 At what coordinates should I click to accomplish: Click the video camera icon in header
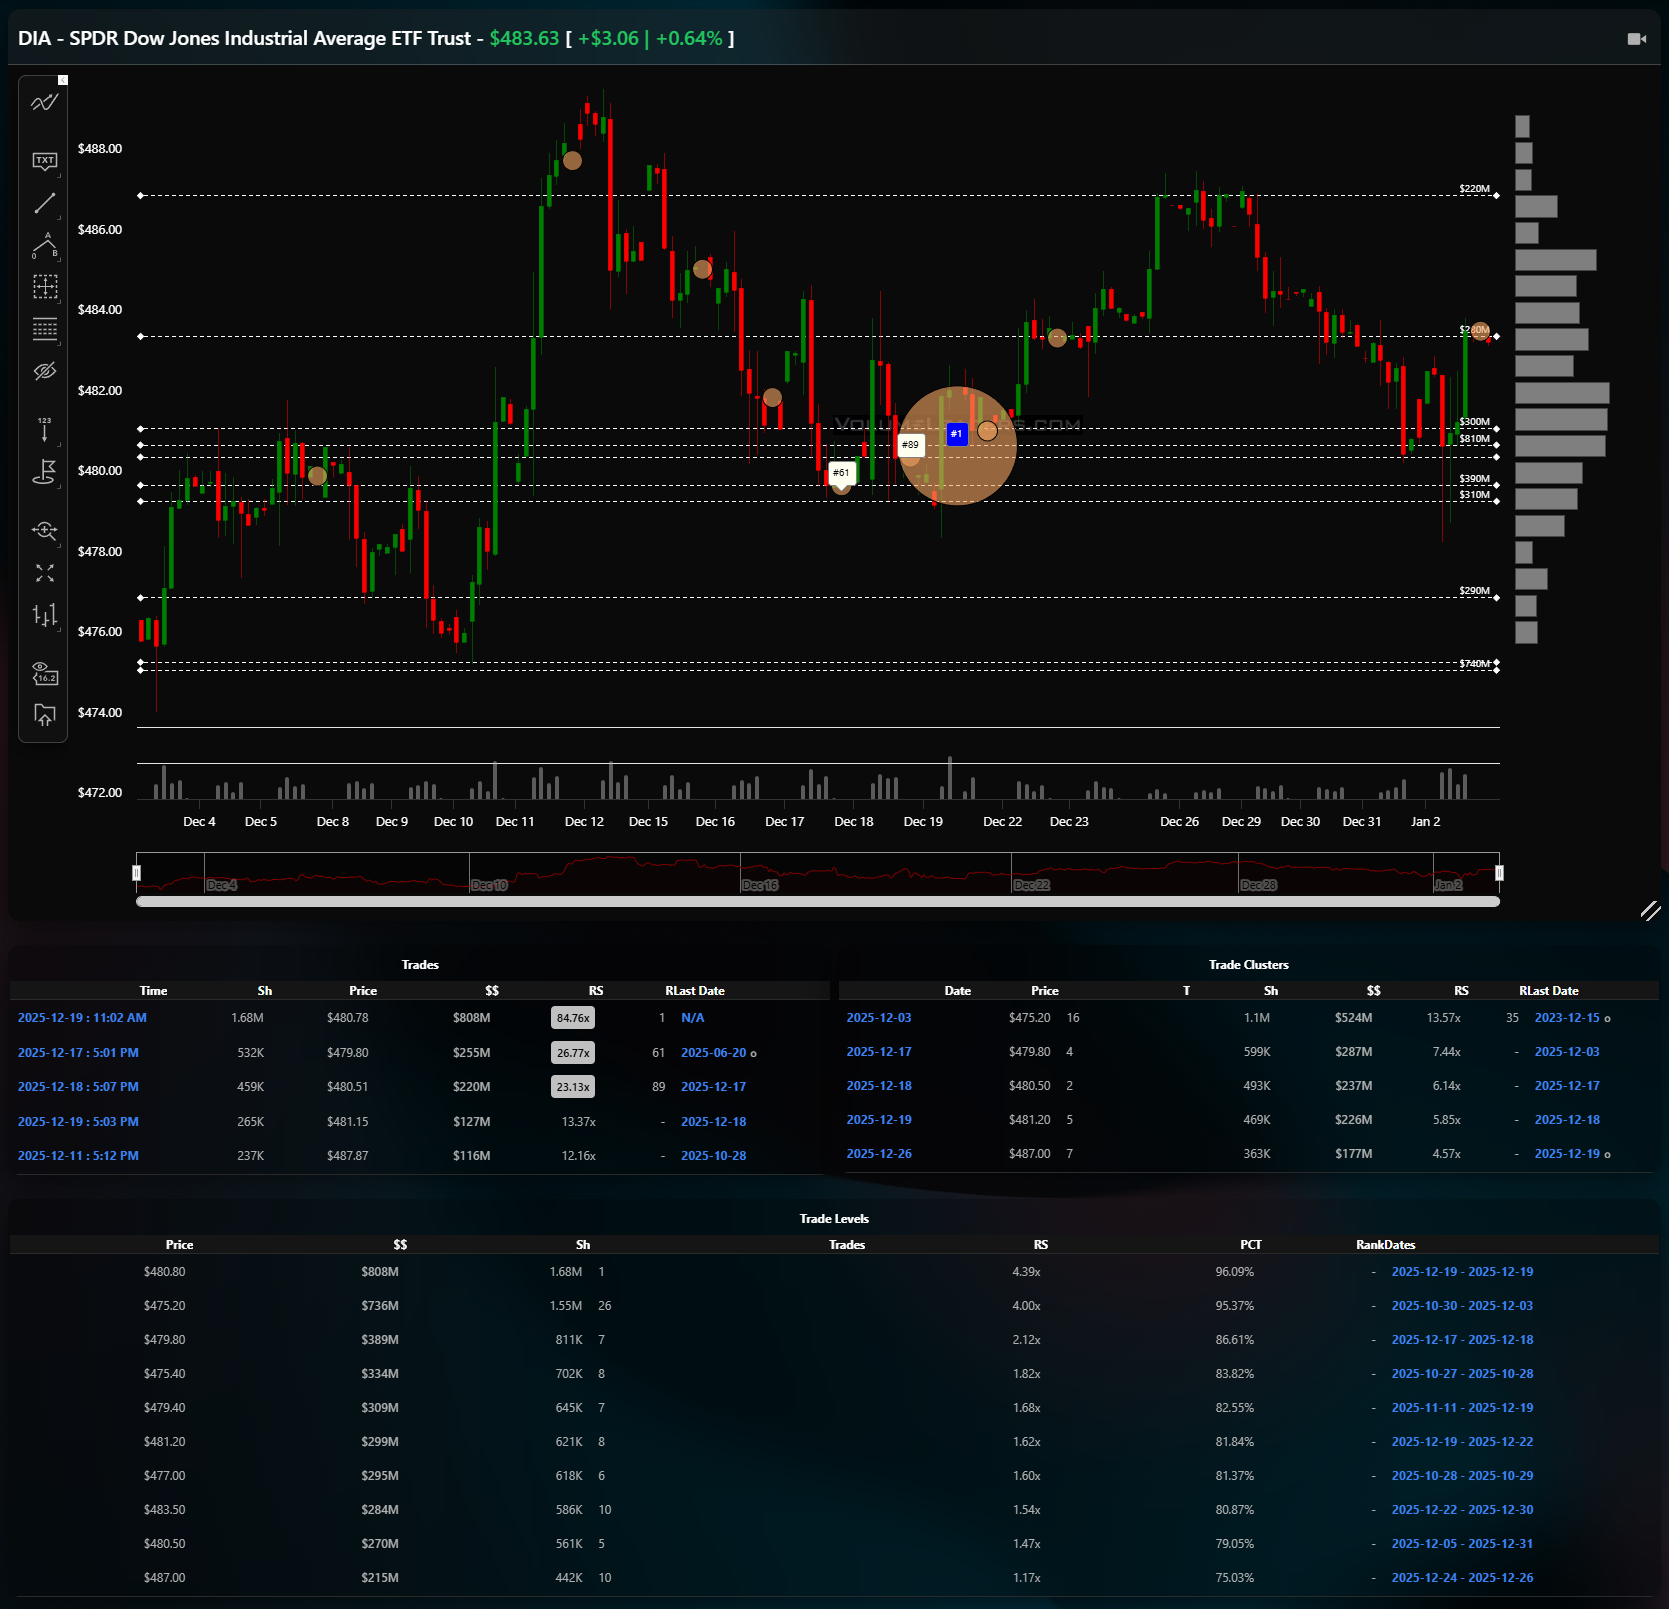1636,39
